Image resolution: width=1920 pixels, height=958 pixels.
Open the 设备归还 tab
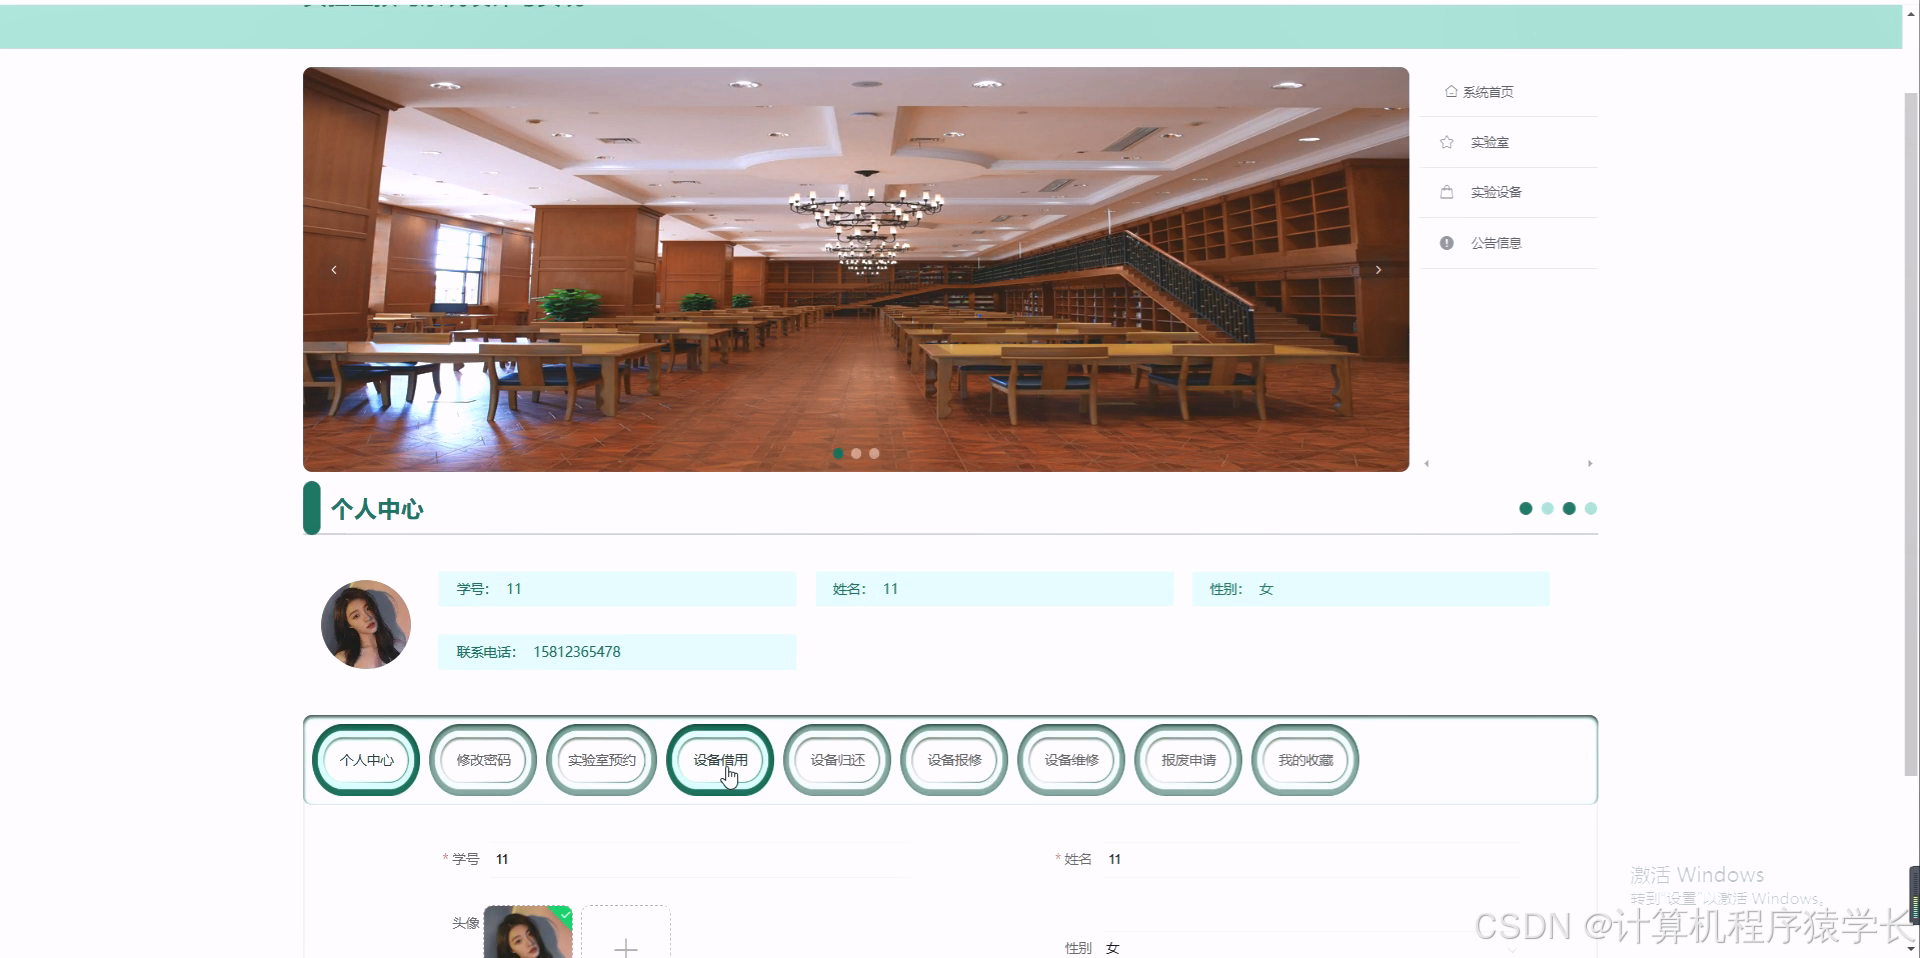point(837,760)
